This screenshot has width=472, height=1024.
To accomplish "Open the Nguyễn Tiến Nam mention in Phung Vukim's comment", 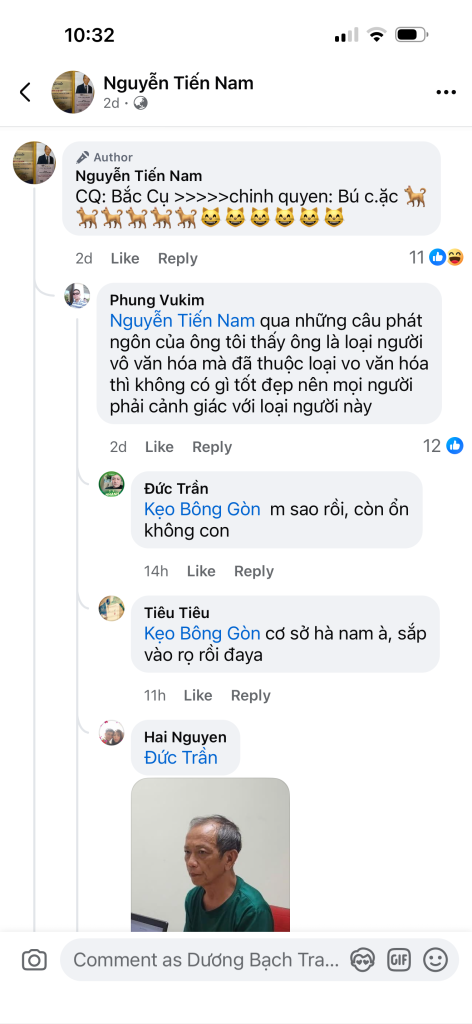I will (x=184, y=321).
